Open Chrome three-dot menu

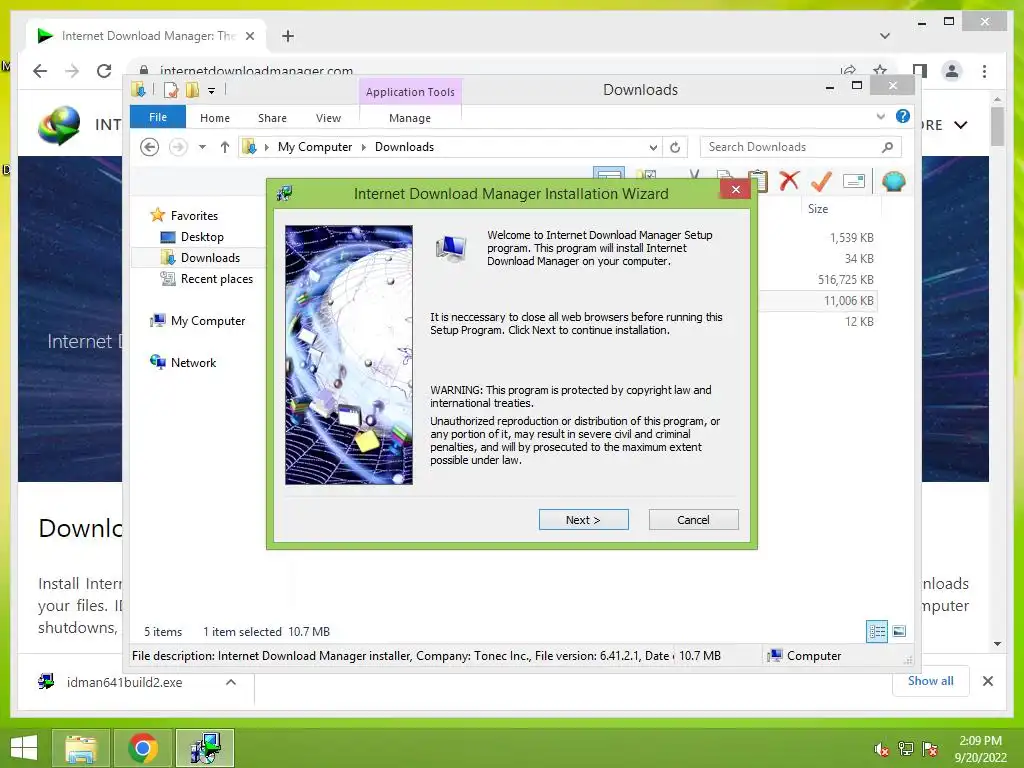click(x=985, y=71)
